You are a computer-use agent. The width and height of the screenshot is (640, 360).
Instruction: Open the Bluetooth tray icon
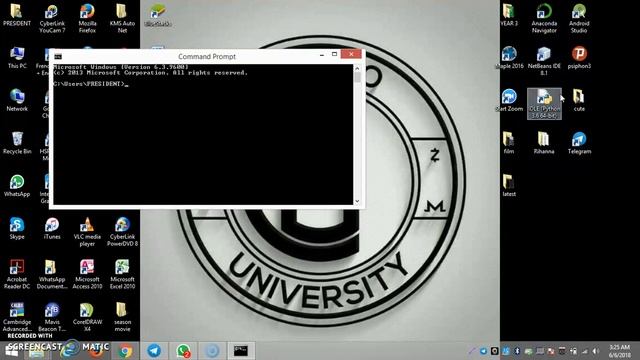tap(517, 351)
